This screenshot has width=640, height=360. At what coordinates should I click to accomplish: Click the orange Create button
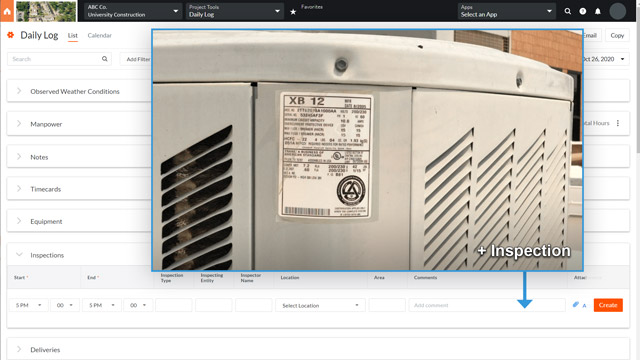click(x=608, y=305)
